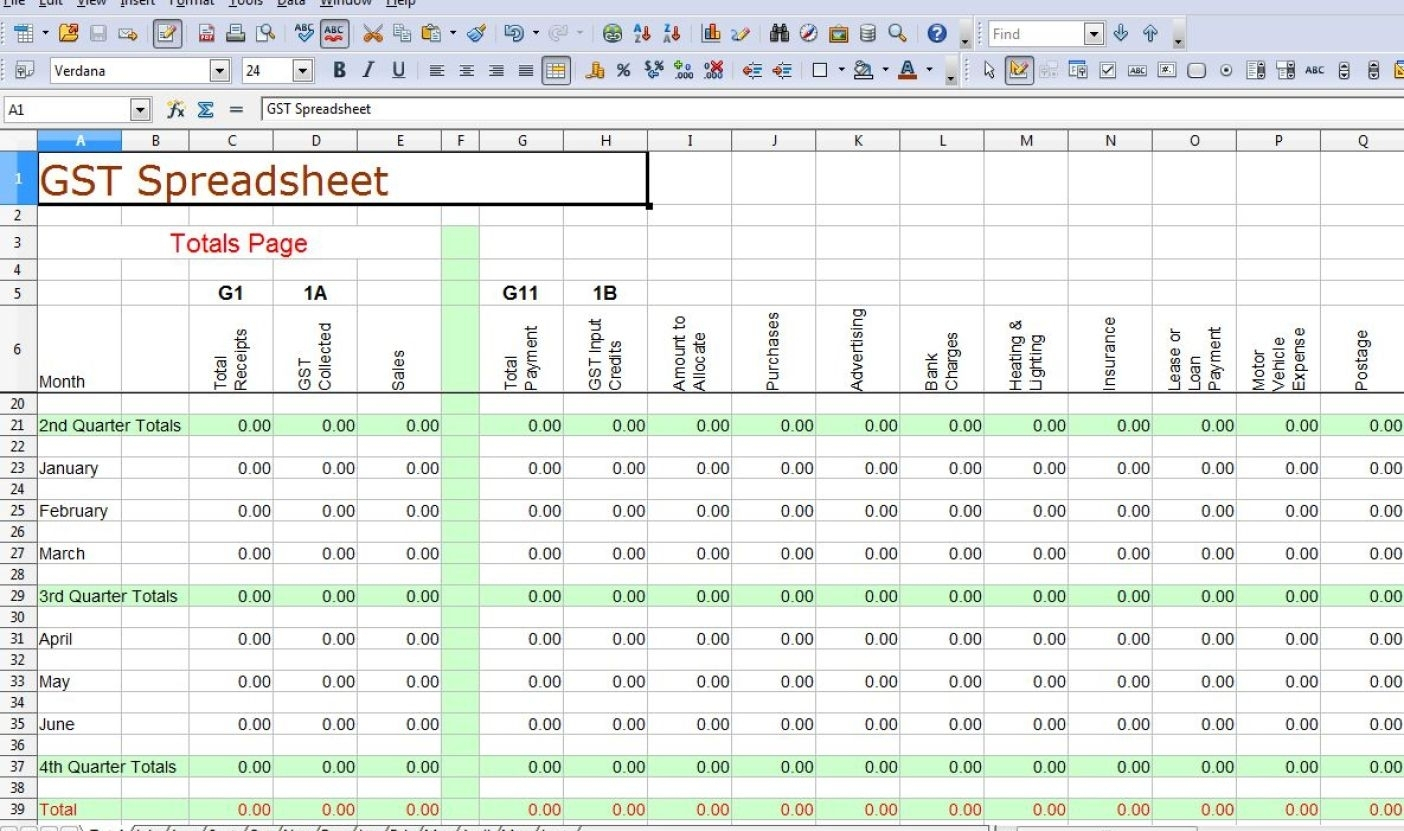Export directly as PDF
The height and width of the screenshot is (831, 1404).
[x=207, y=34]
